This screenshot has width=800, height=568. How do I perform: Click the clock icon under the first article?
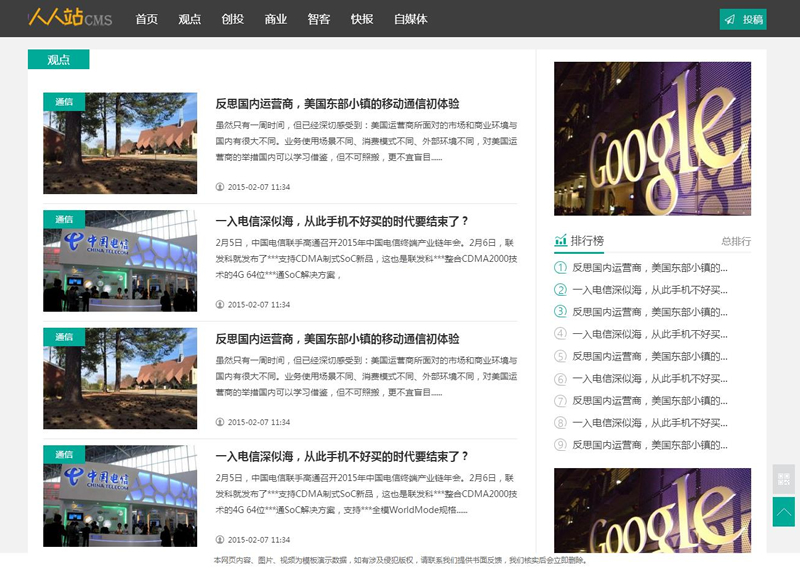click(220, 187)
